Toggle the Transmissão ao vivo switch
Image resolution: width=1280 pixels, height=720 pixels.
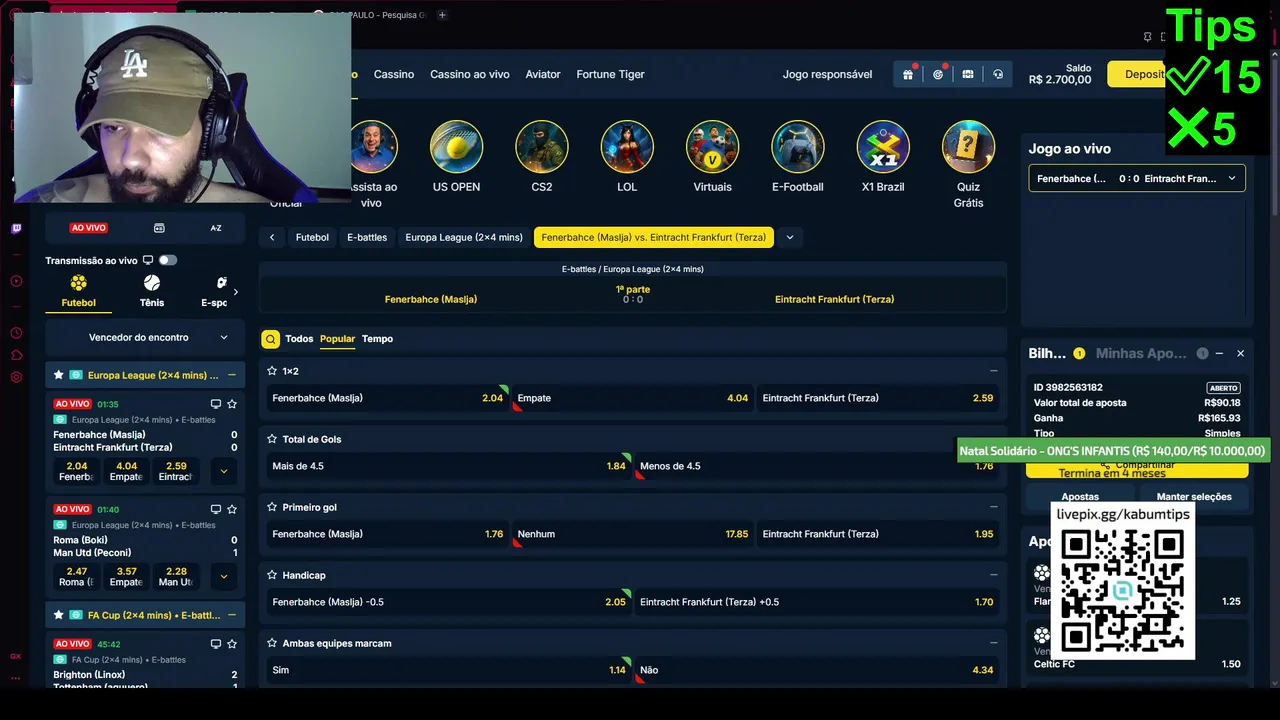167,260
